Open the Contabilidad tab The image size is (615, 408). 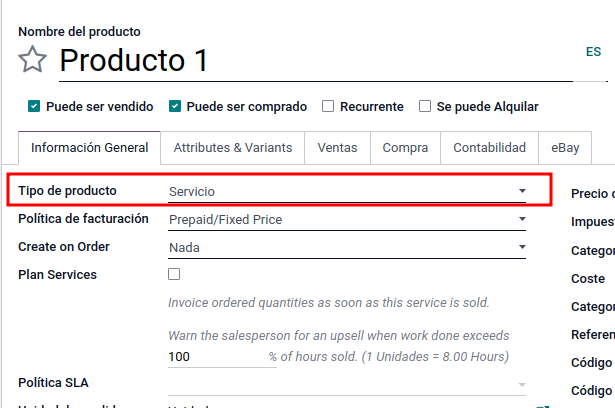489,147
